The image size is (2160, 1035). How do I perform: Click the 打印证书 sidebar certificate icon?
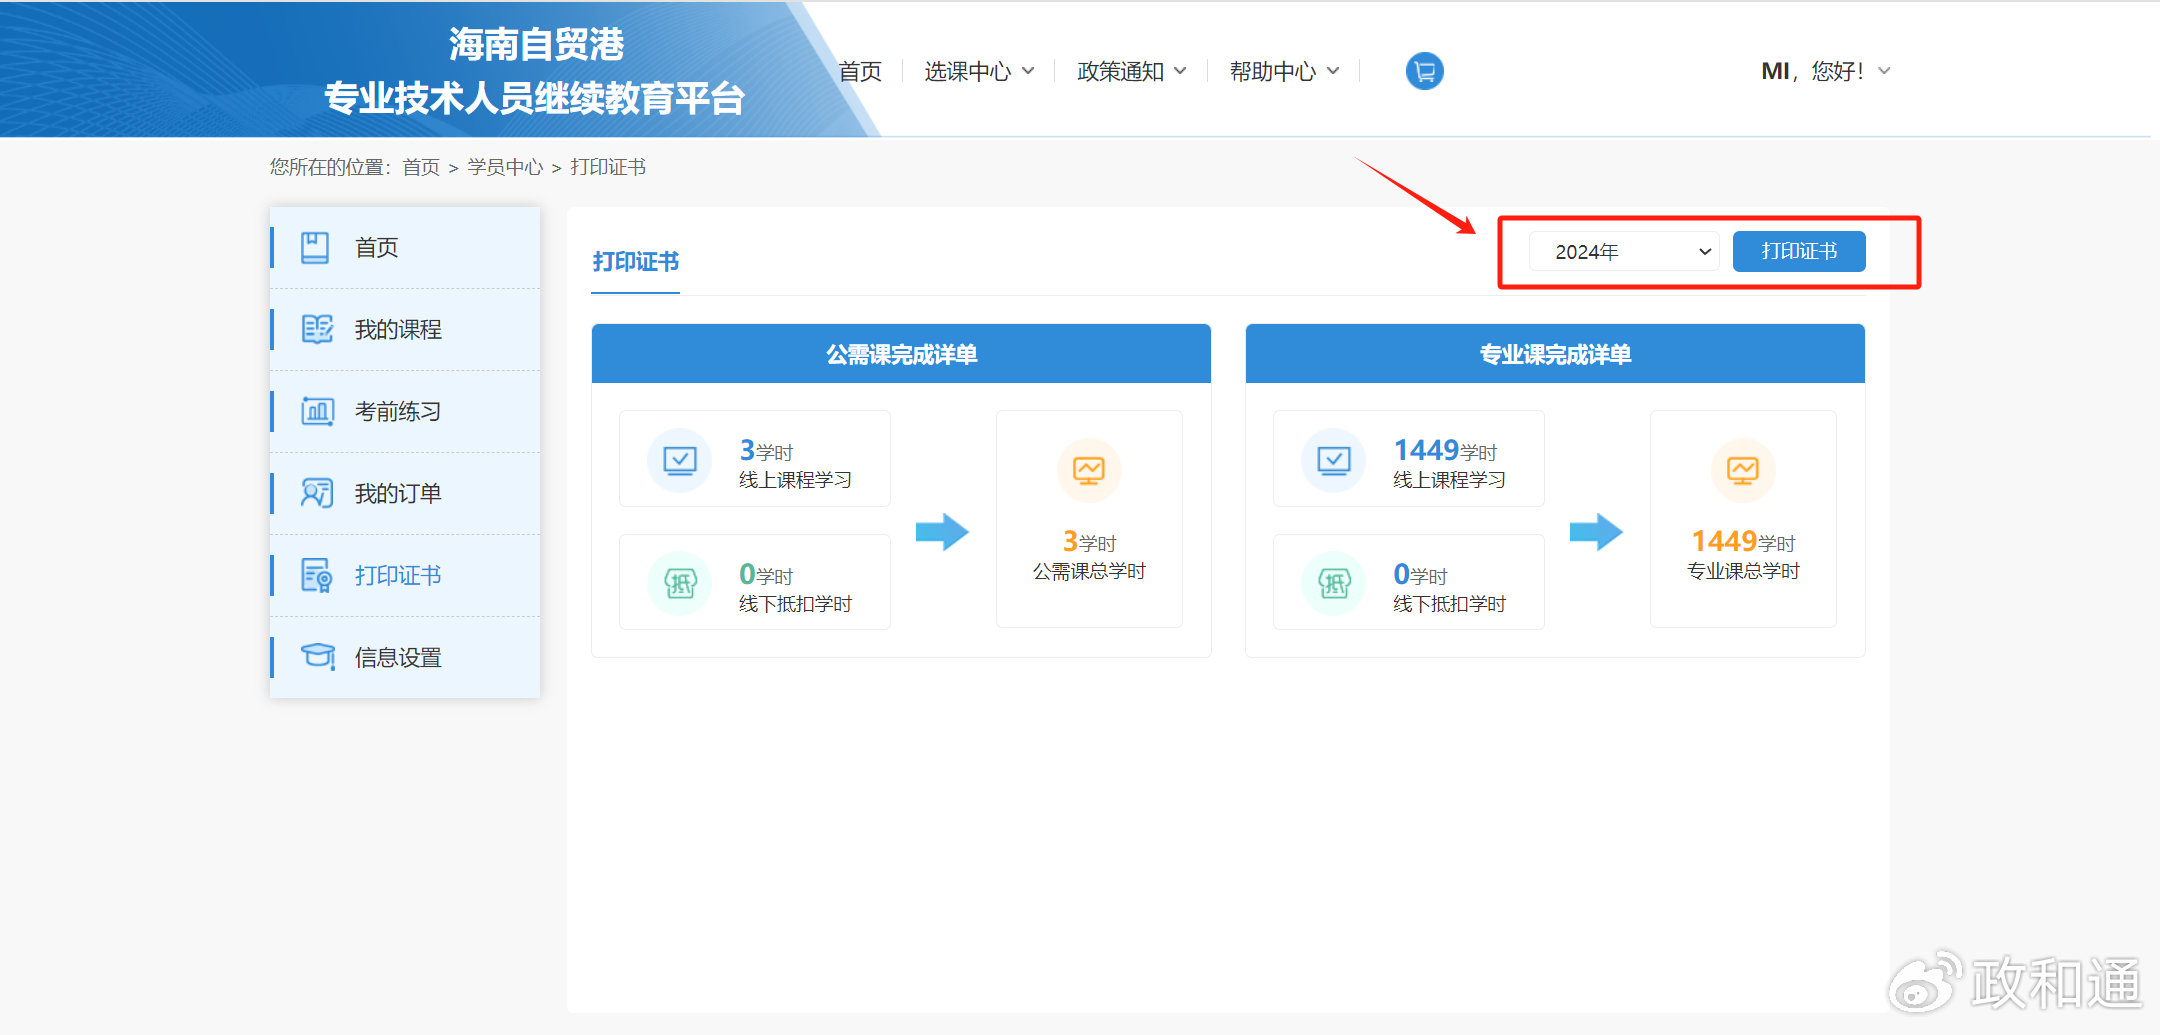[x=317, y=575]
